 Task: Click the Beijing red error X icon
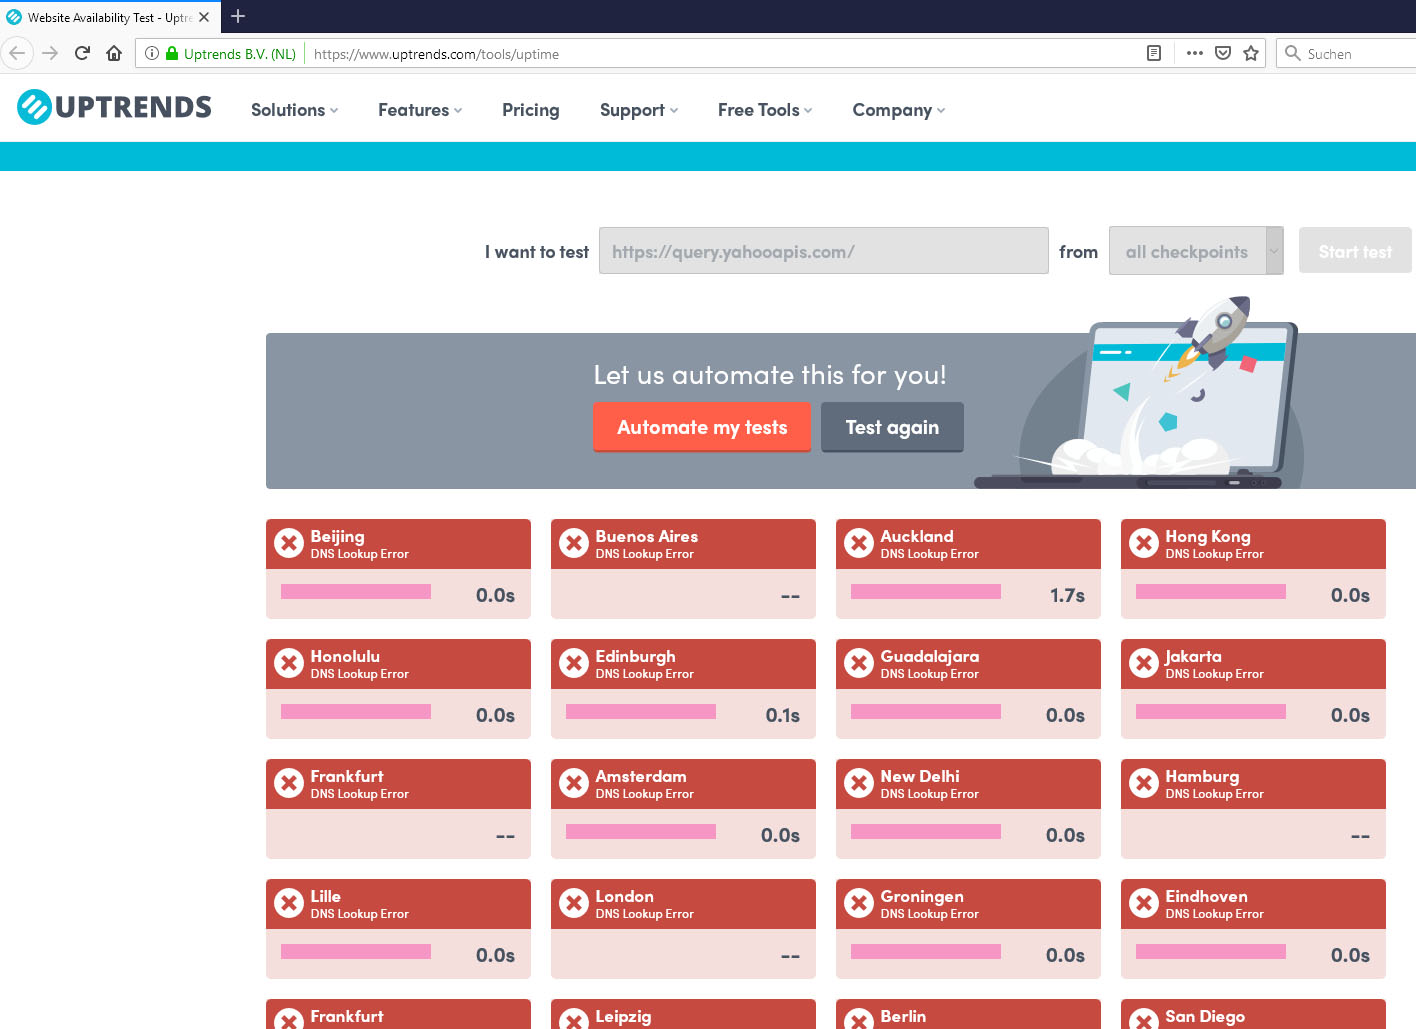click(289, 543)
